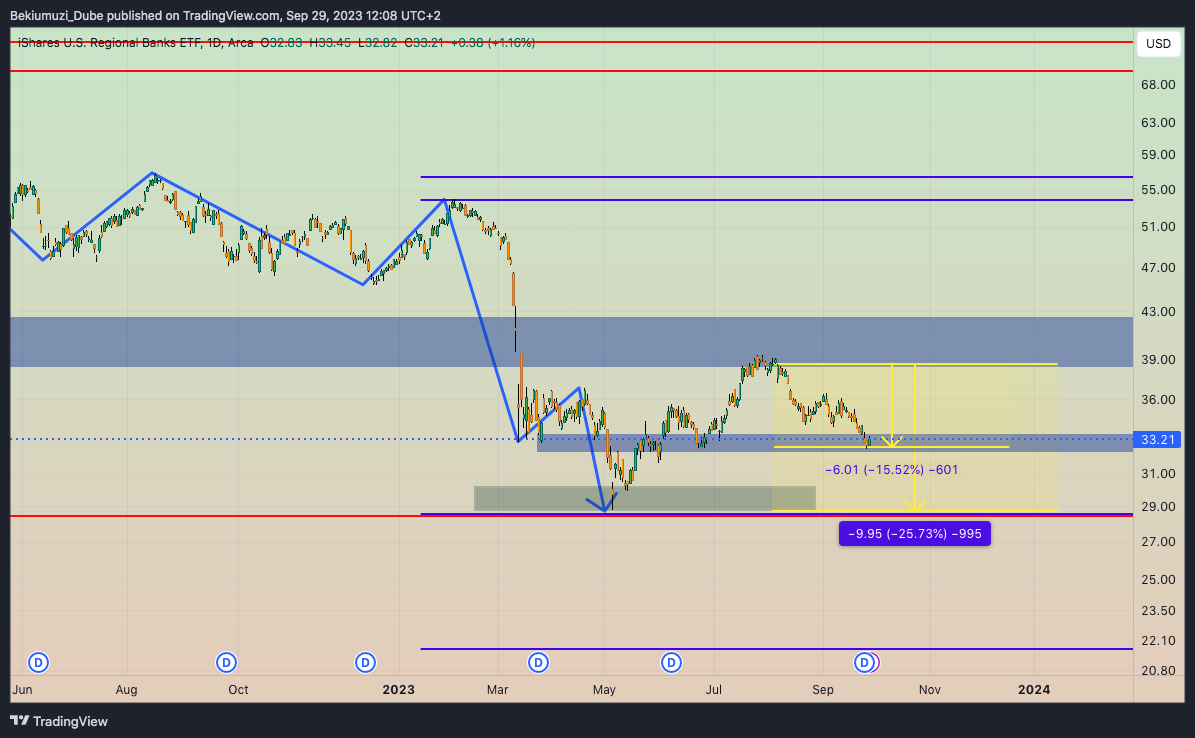Click the dividend marker above the Jun label
The image size is (1195, 738).
coord(38,663)
